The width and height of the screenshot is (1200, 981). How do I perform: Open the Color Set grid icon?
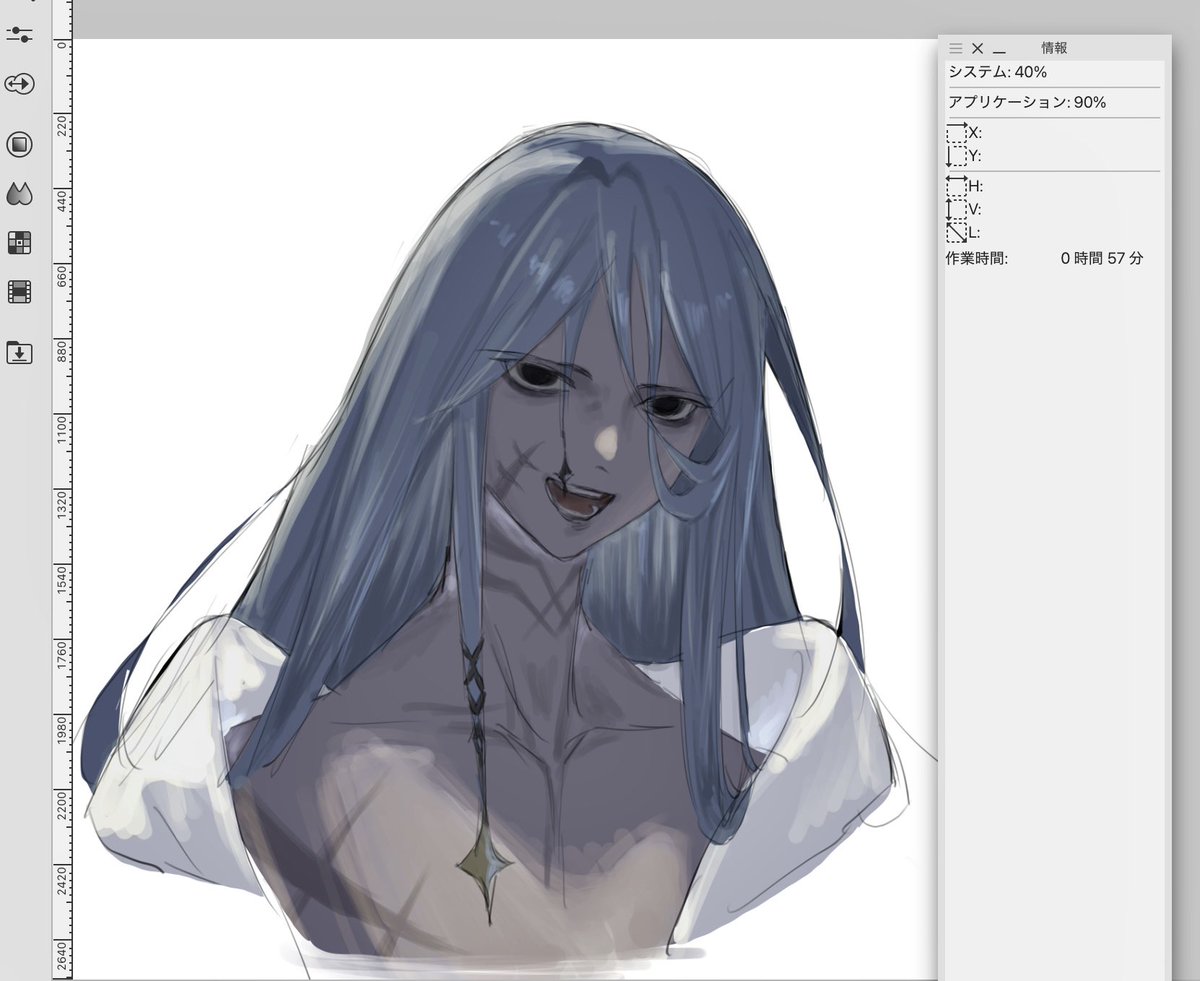tap(19, 242)
